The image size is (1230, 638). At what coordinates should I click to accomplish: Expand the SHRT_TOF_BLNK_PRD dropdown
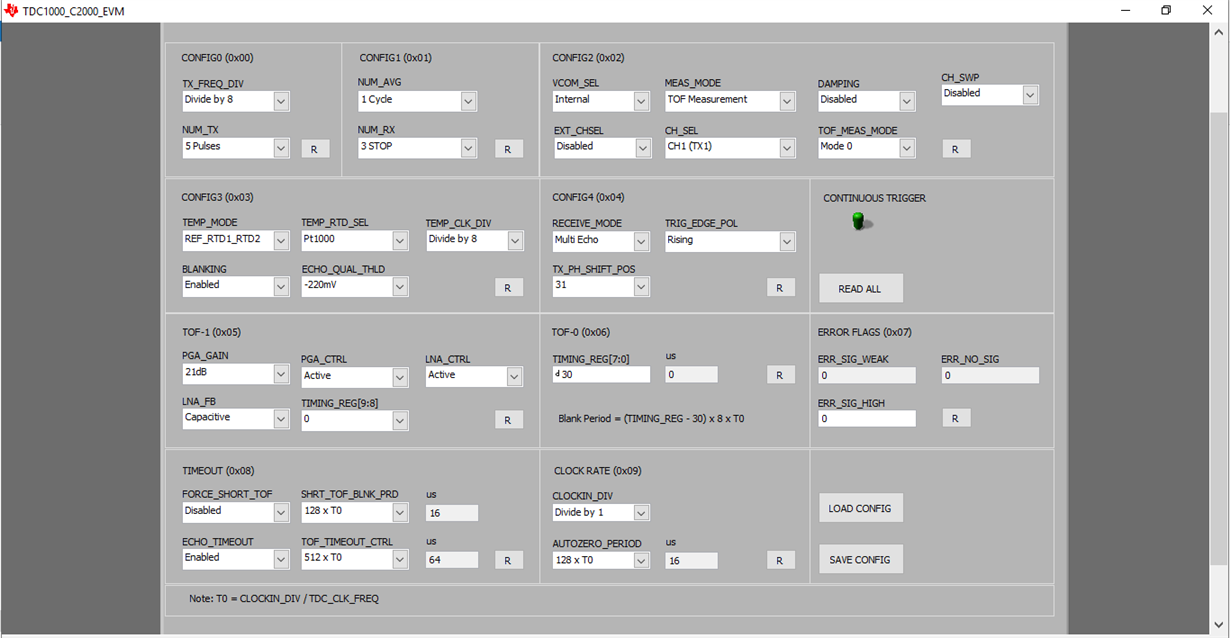point(355,511)
